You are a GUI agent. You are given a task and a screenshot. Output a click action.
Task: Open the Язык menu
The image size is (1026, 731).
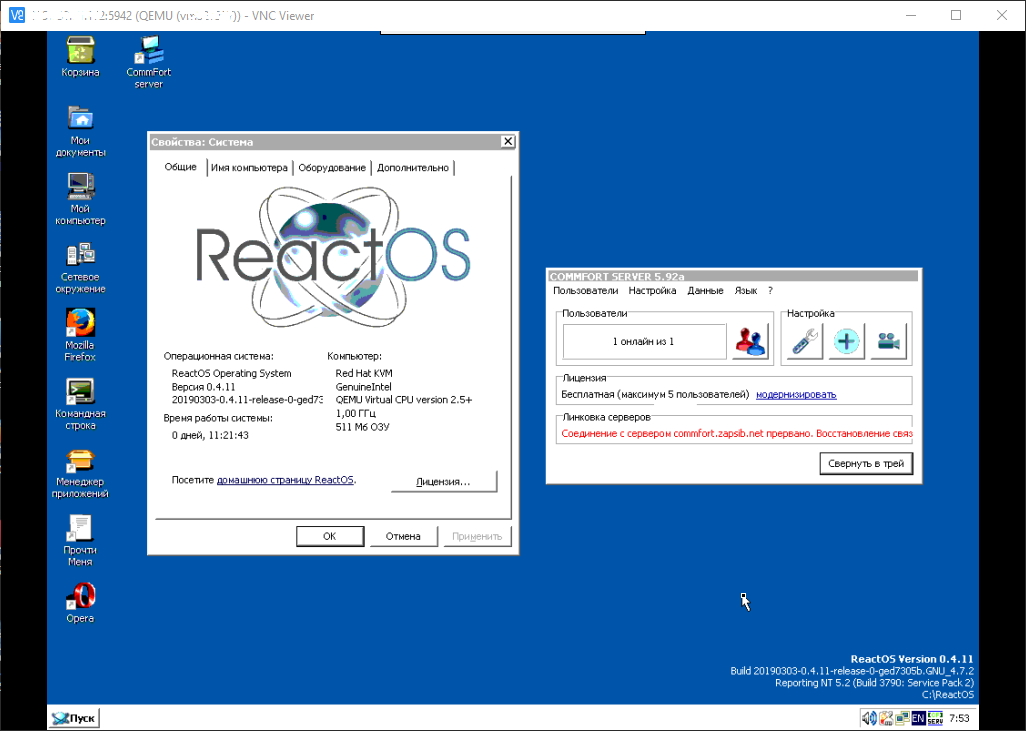click(x=745, y=291)
